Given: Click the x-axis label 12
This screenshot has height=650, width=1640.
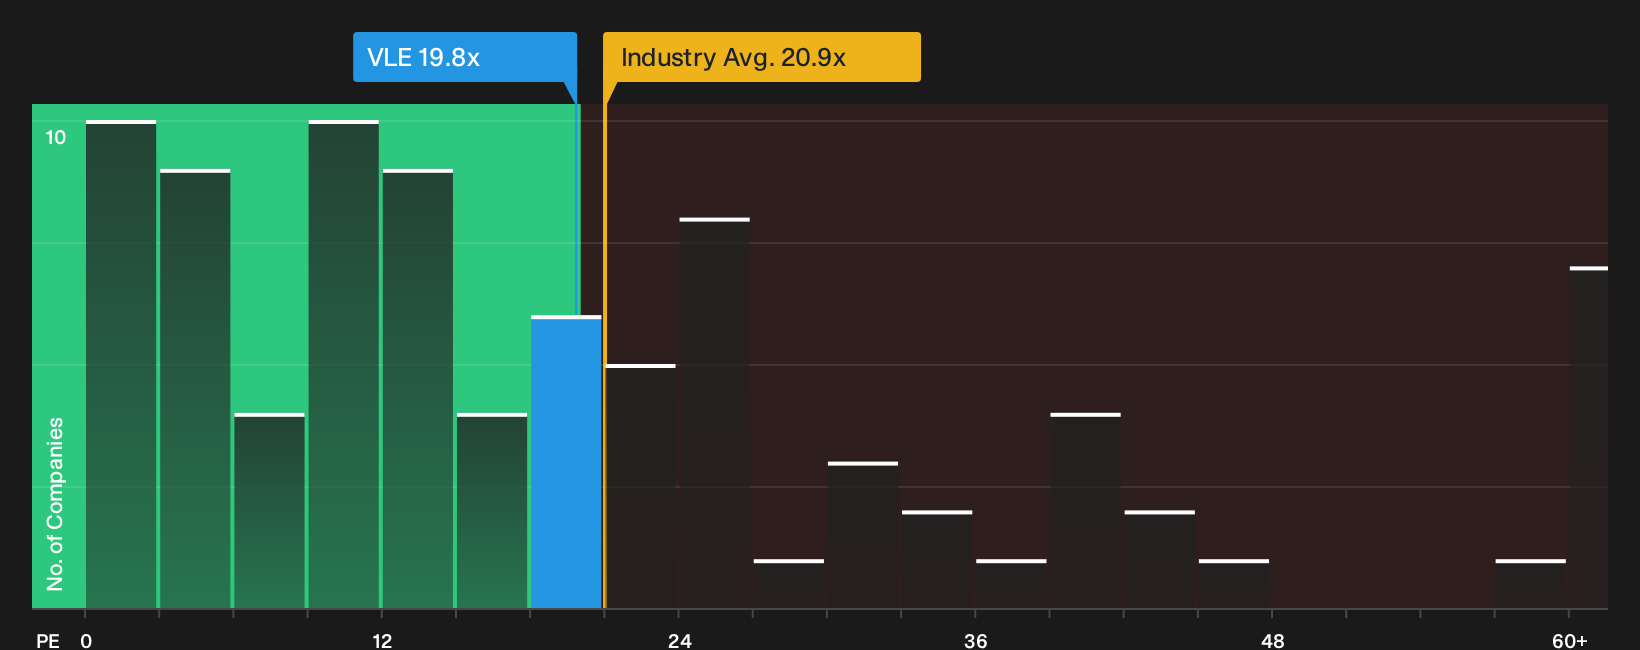Looking at the screenshot, I should (x=382, y=641).
